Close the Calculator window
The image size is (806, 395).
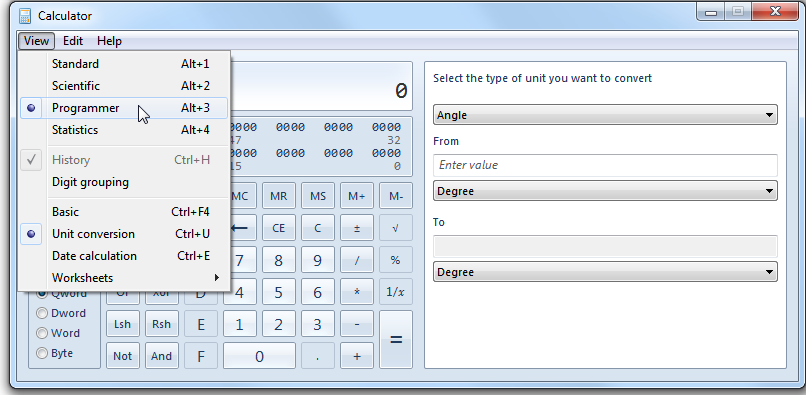pyautogui.click(x=775, y=11)
